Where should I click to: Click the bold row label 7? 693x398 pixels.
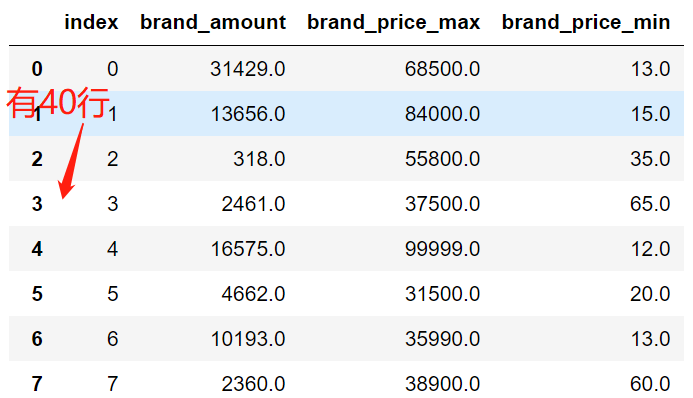click(37, 384)
